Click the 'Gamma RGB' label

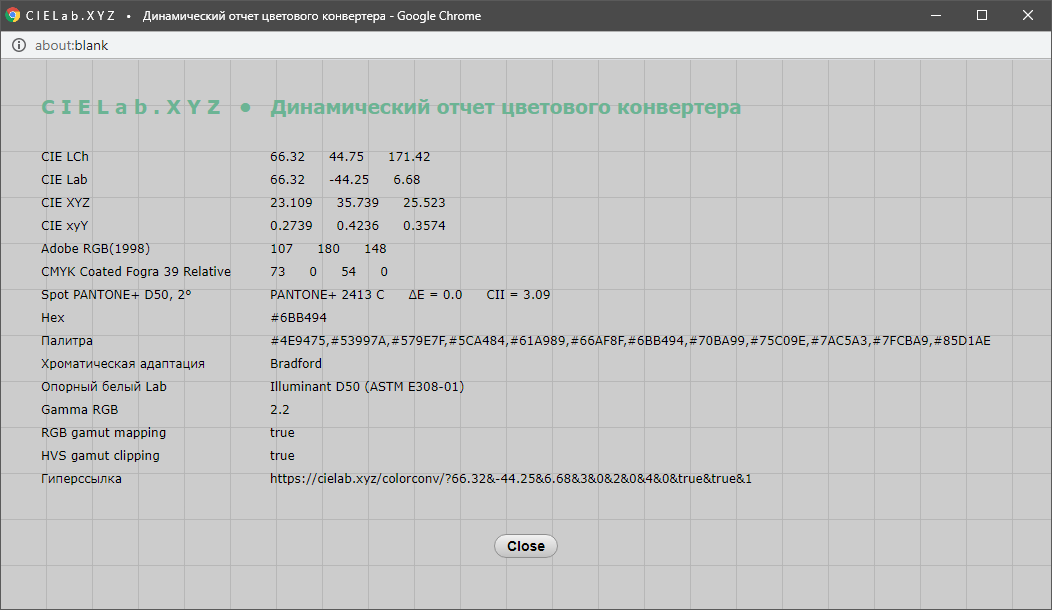tap(79, 409)
